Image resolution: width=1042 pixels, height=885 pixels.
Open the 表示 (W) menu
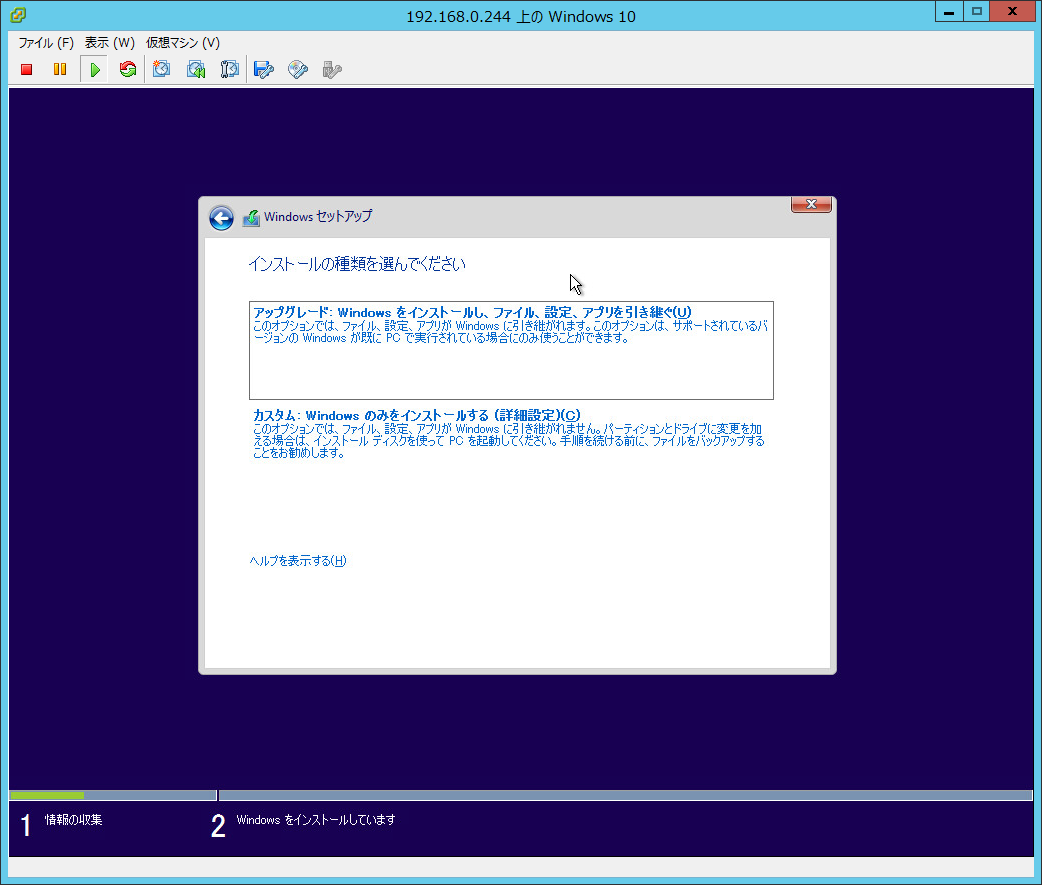110,43
